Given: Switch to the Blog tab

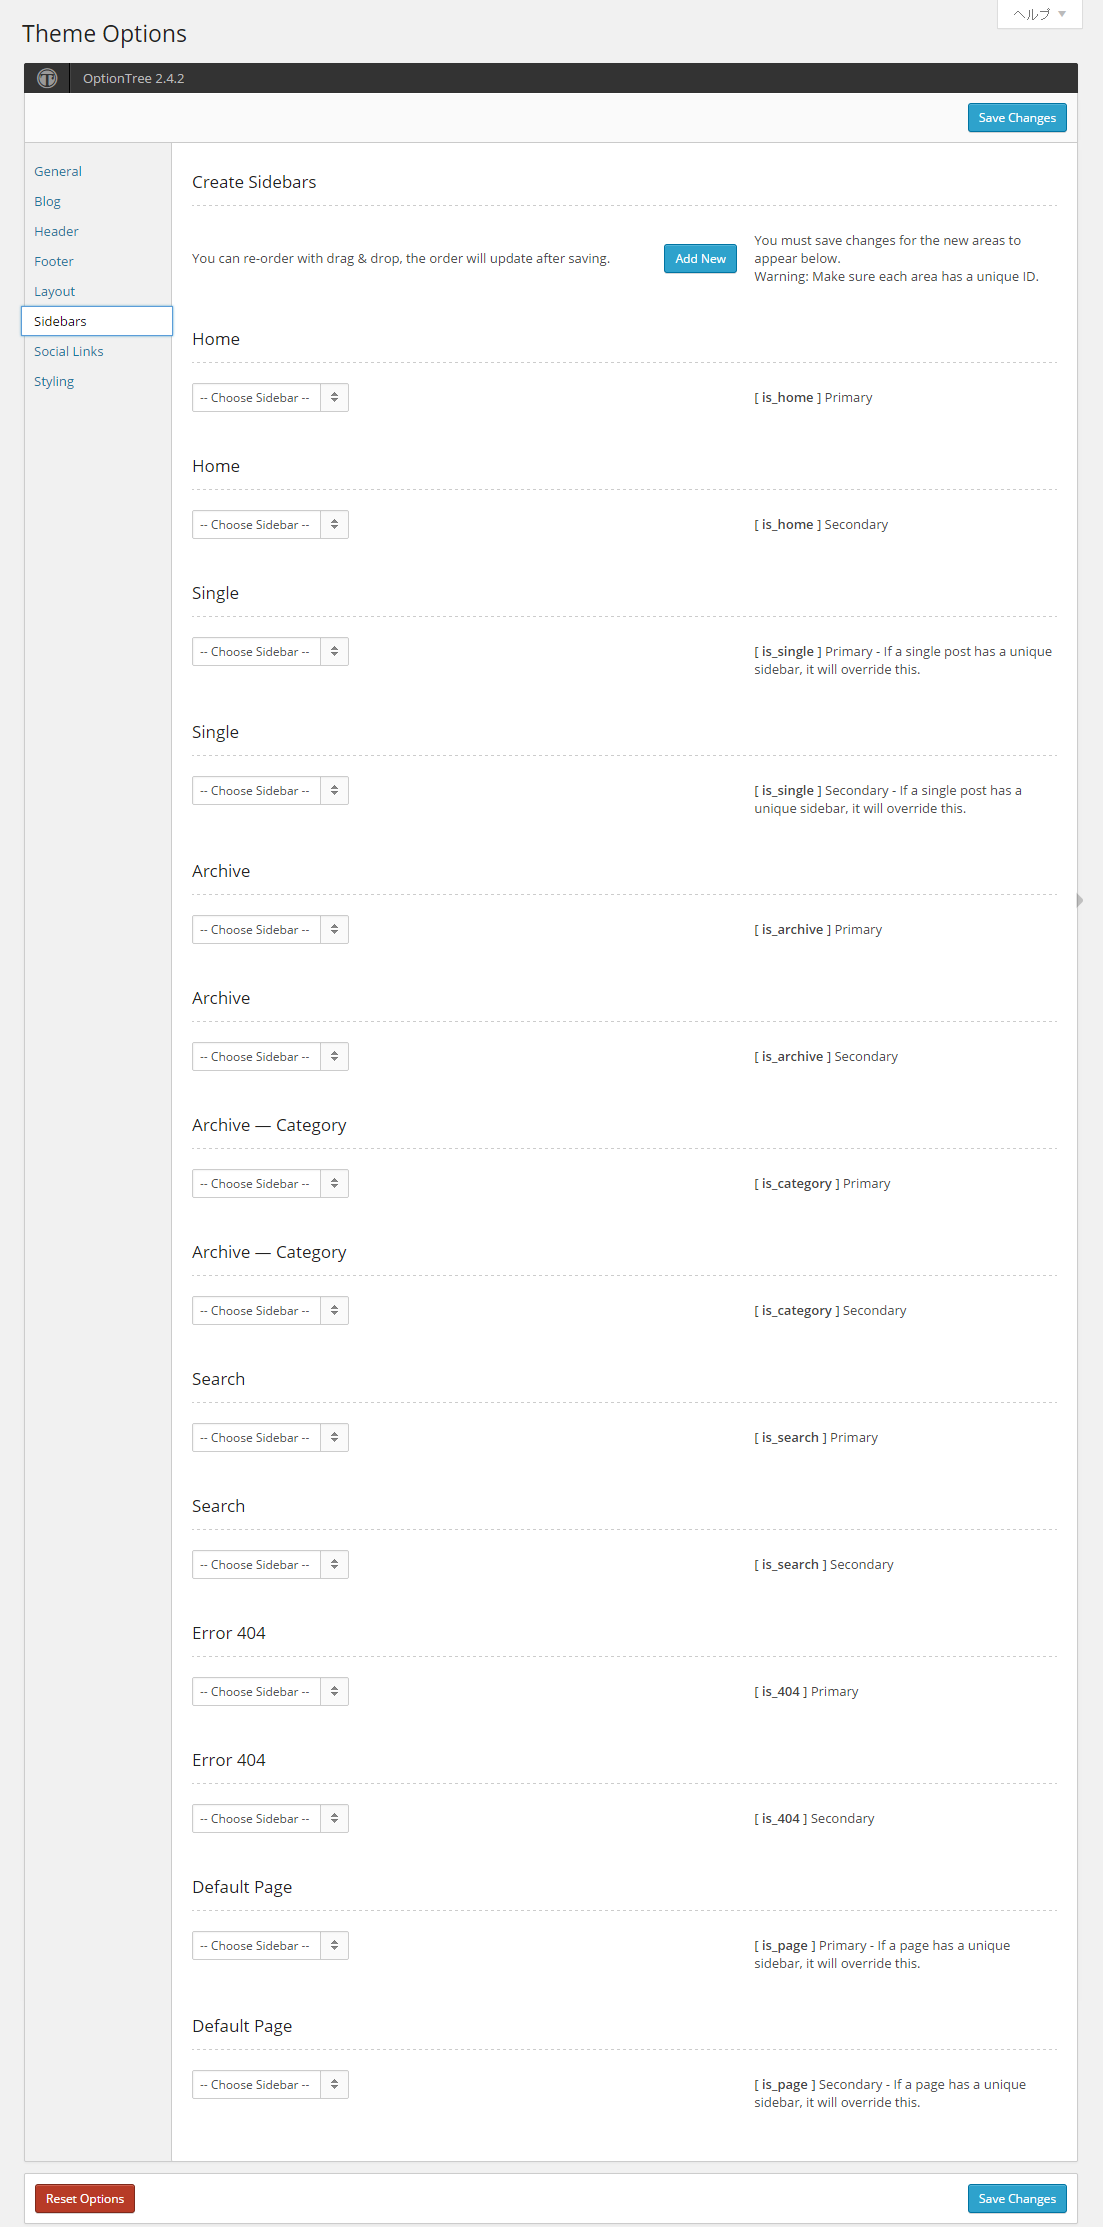Looking at the screenshot, I should 47,202.
